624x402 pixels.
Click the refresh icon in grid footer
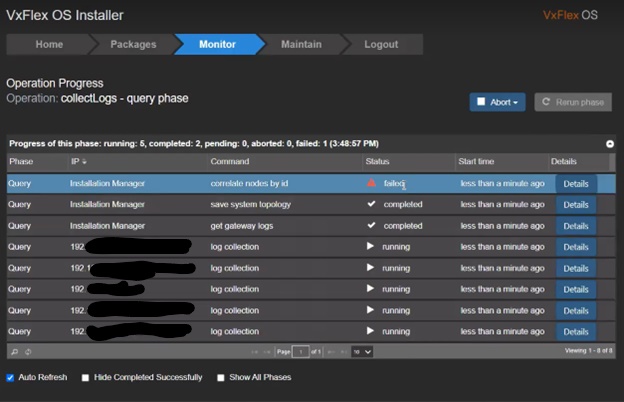pos(26,351)
